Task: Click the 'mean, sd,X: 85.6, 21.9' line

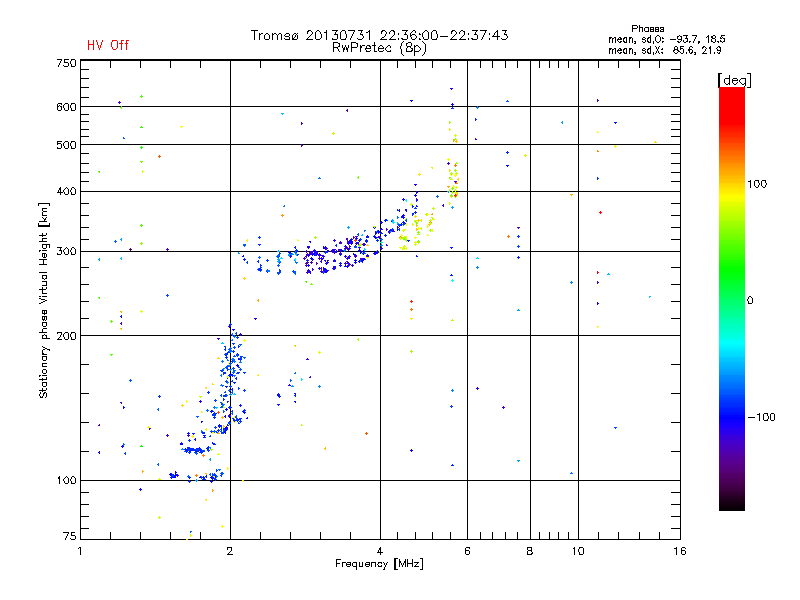Action: click(664, 50)
